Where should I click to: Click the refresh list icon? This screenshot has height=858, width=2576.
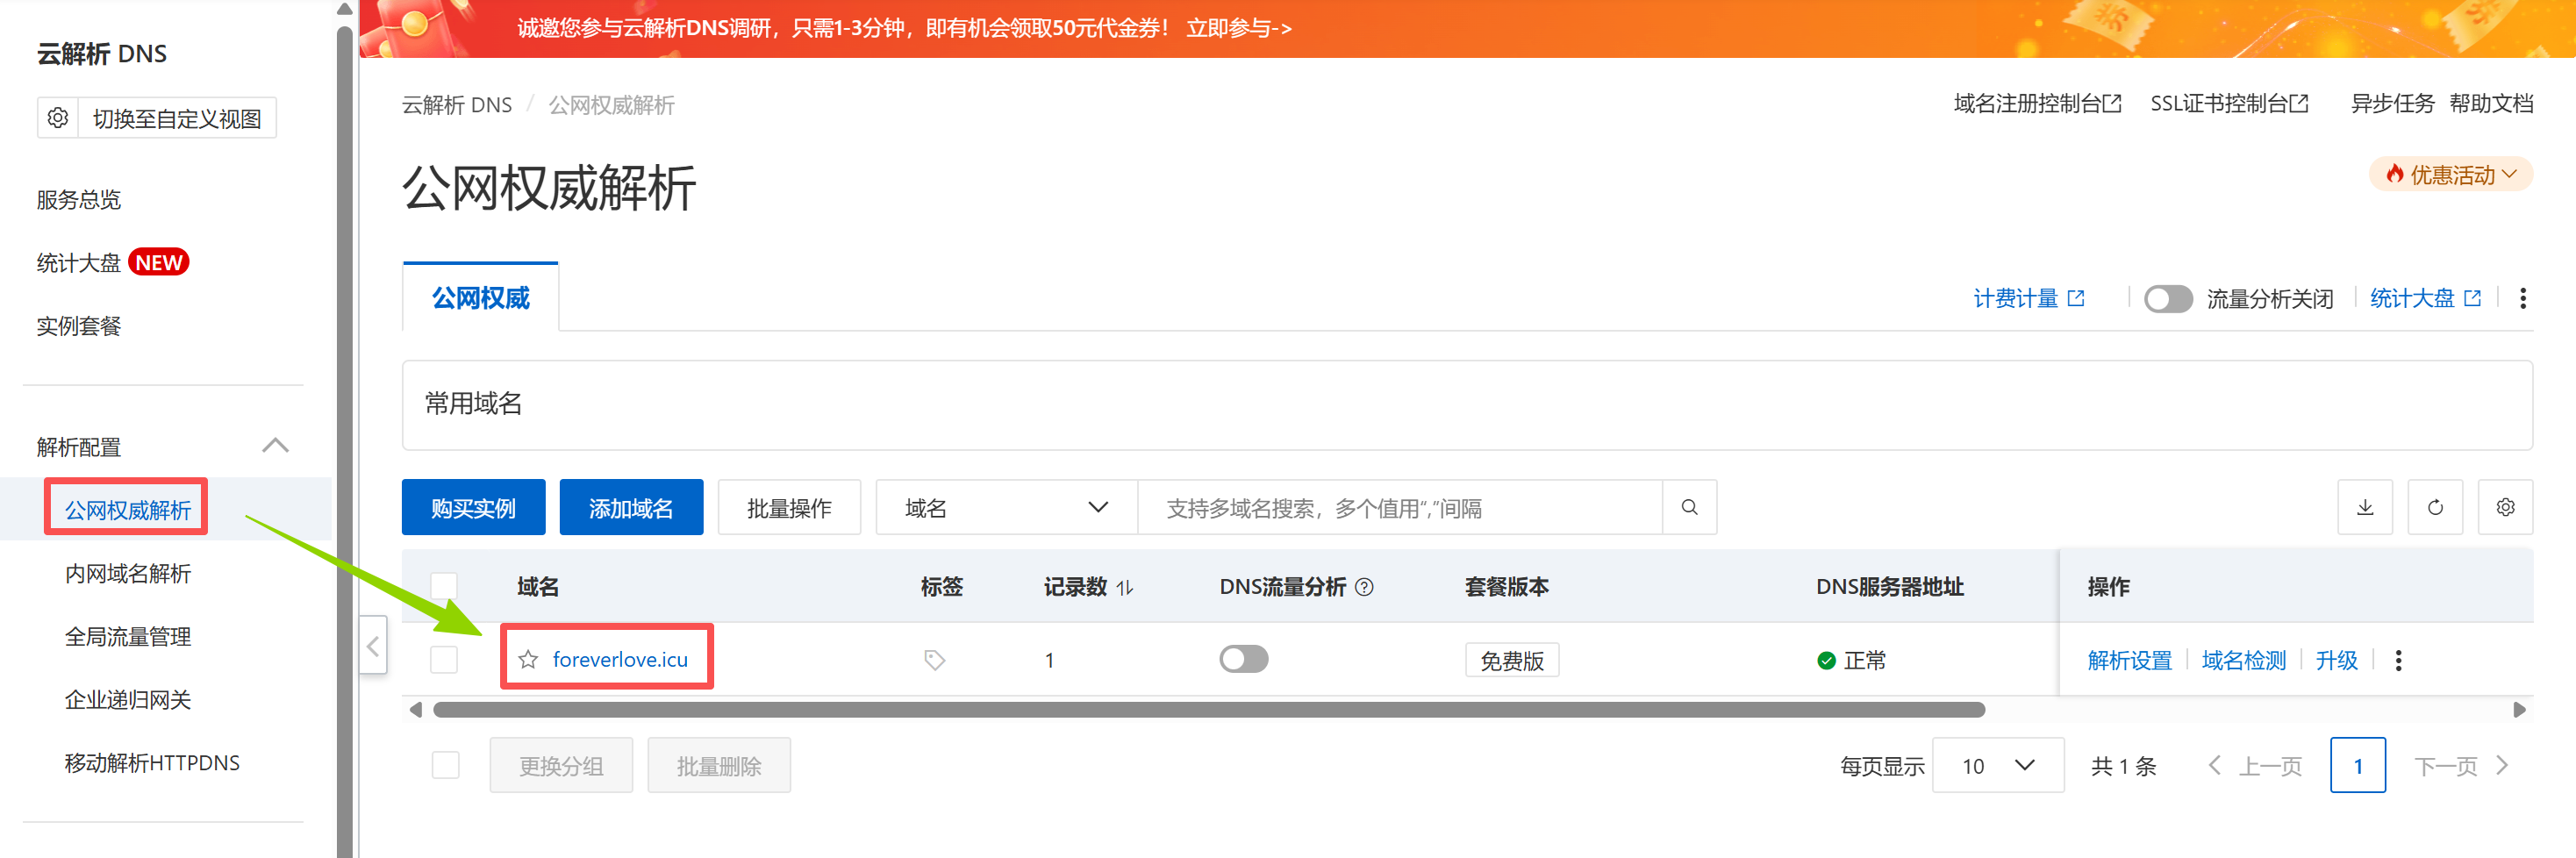[x=2435, y=507]
